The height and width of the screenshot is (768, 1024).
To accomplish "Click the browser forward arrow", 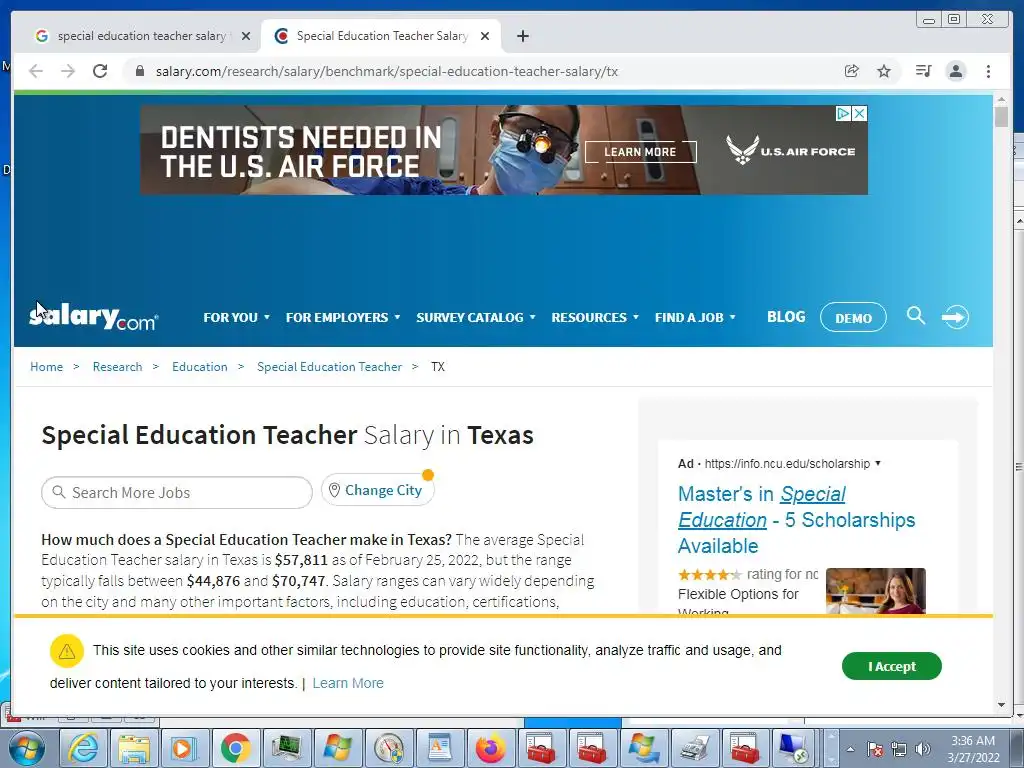I will tap(68, 71).
